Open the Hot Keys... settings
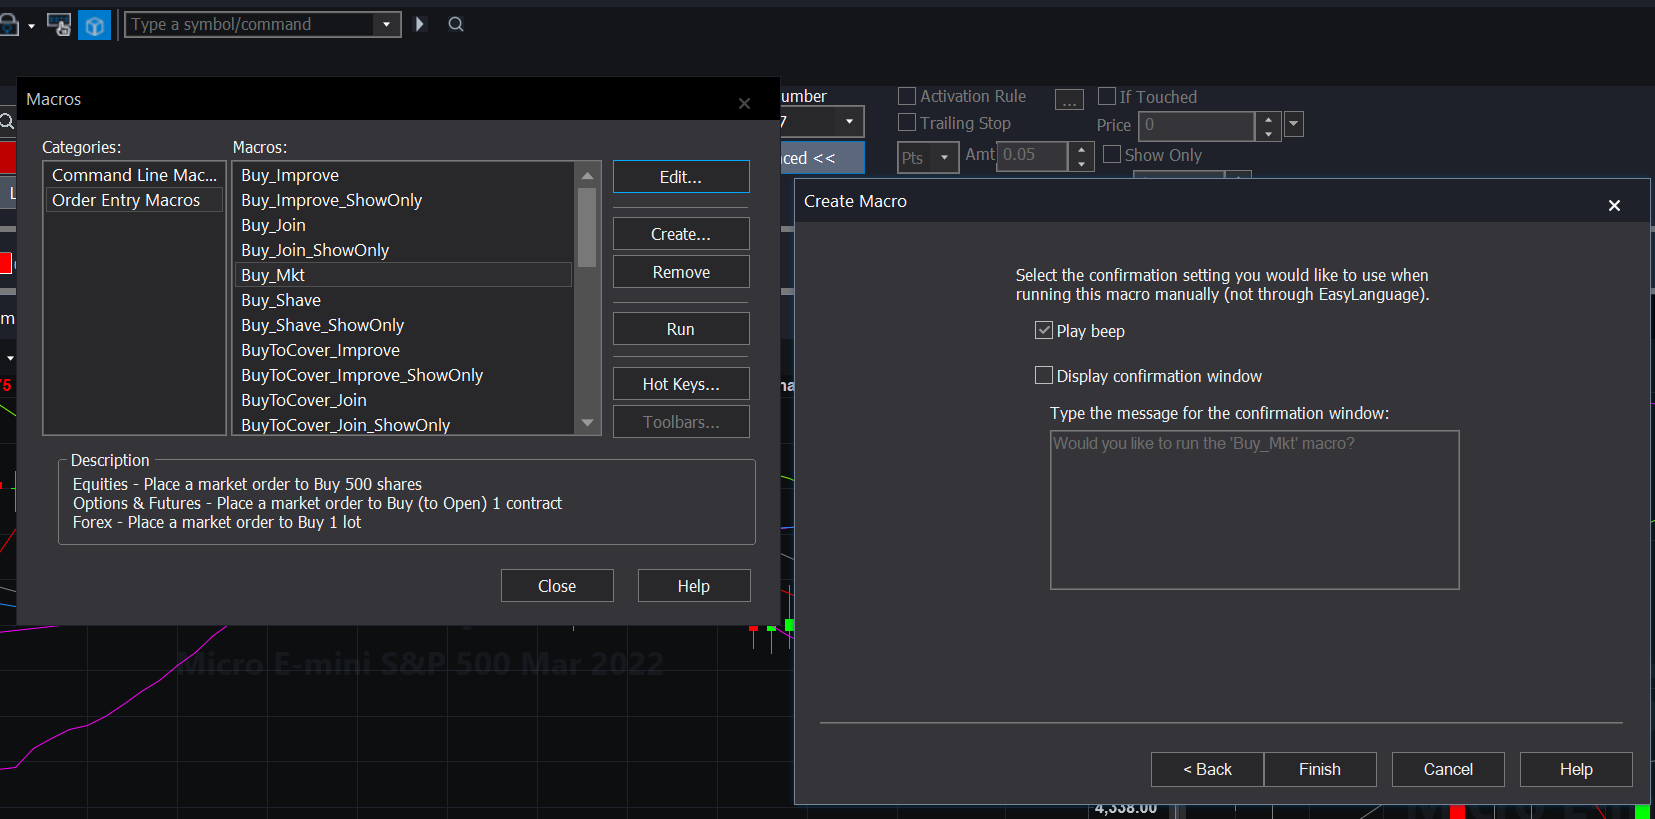 coord(681,384)
